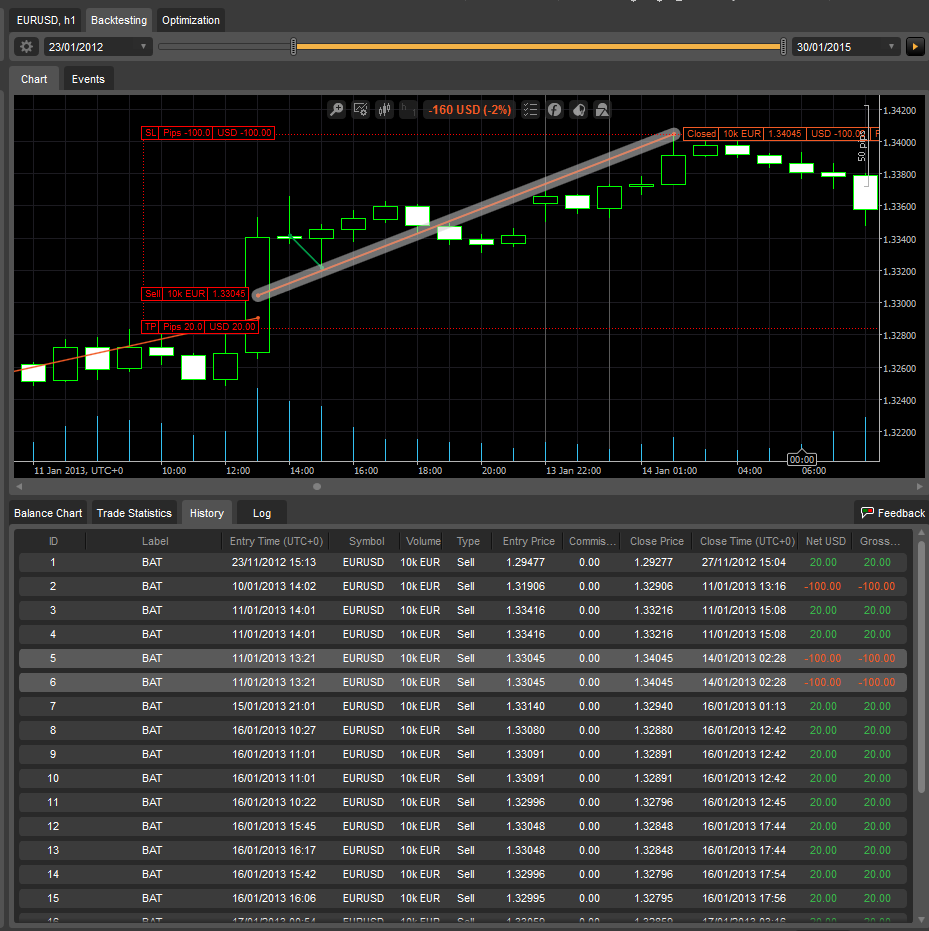
Task: Start backtesting with the play button
Action: [x=915, y=46]
